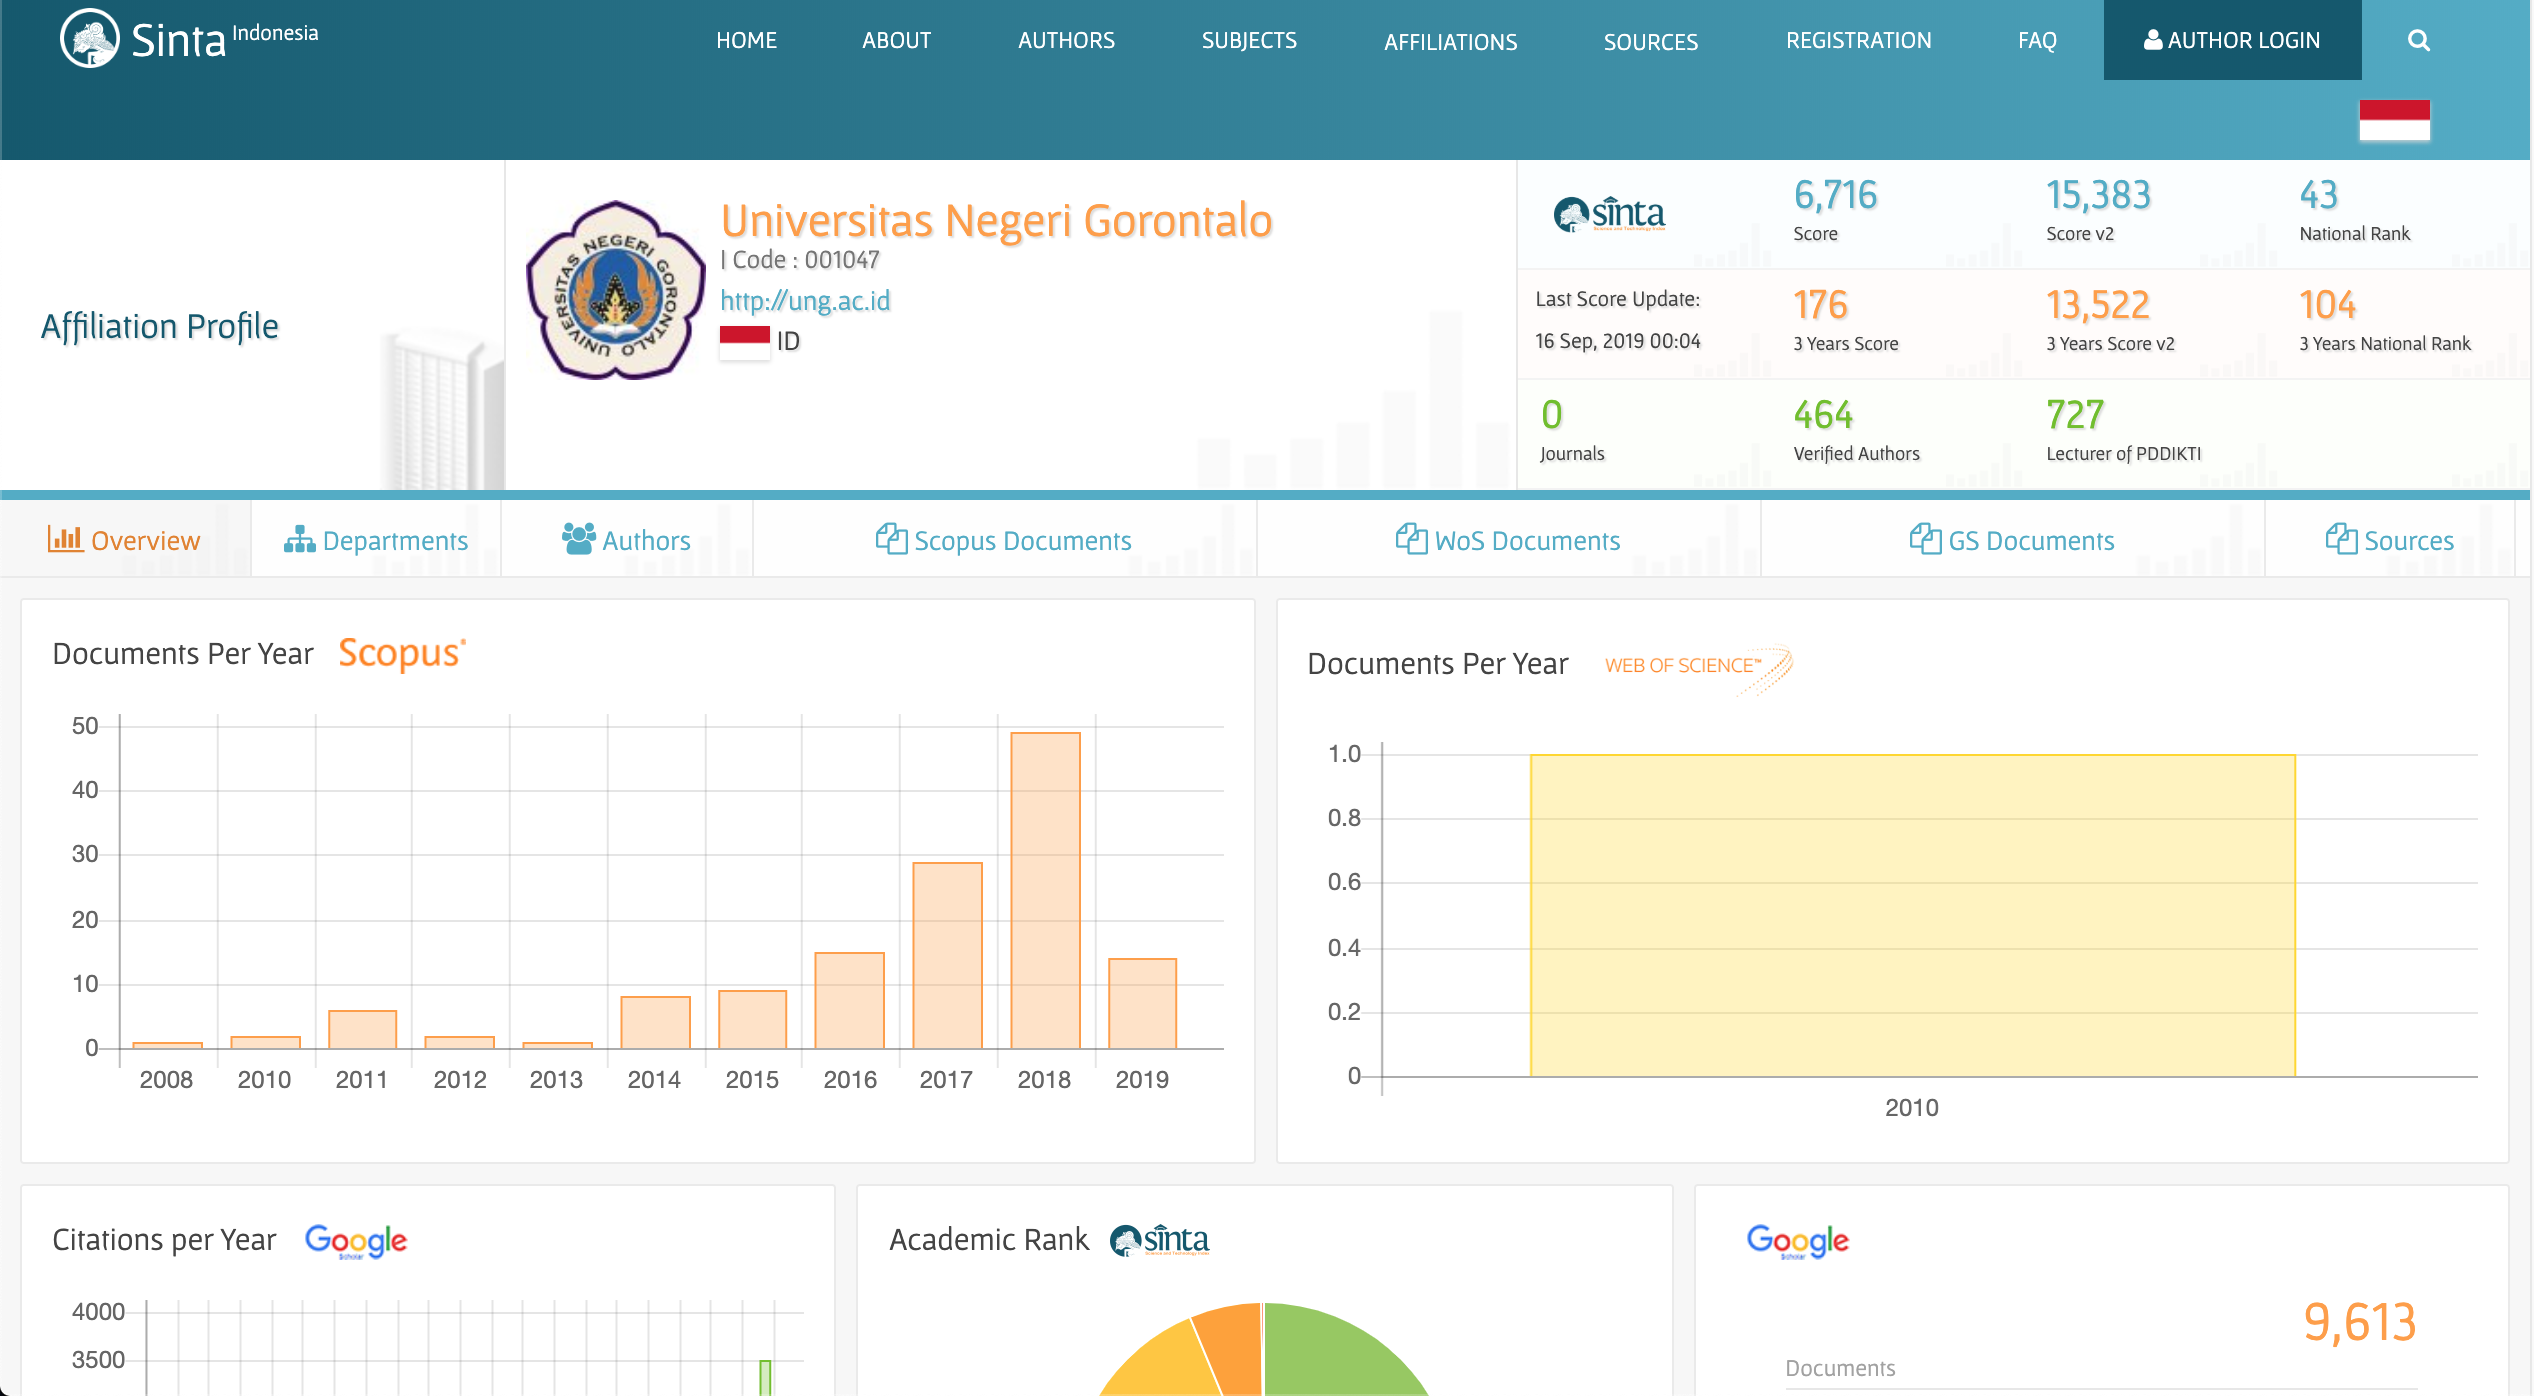Open SOURCES in navigation bar

(1651, 42)
